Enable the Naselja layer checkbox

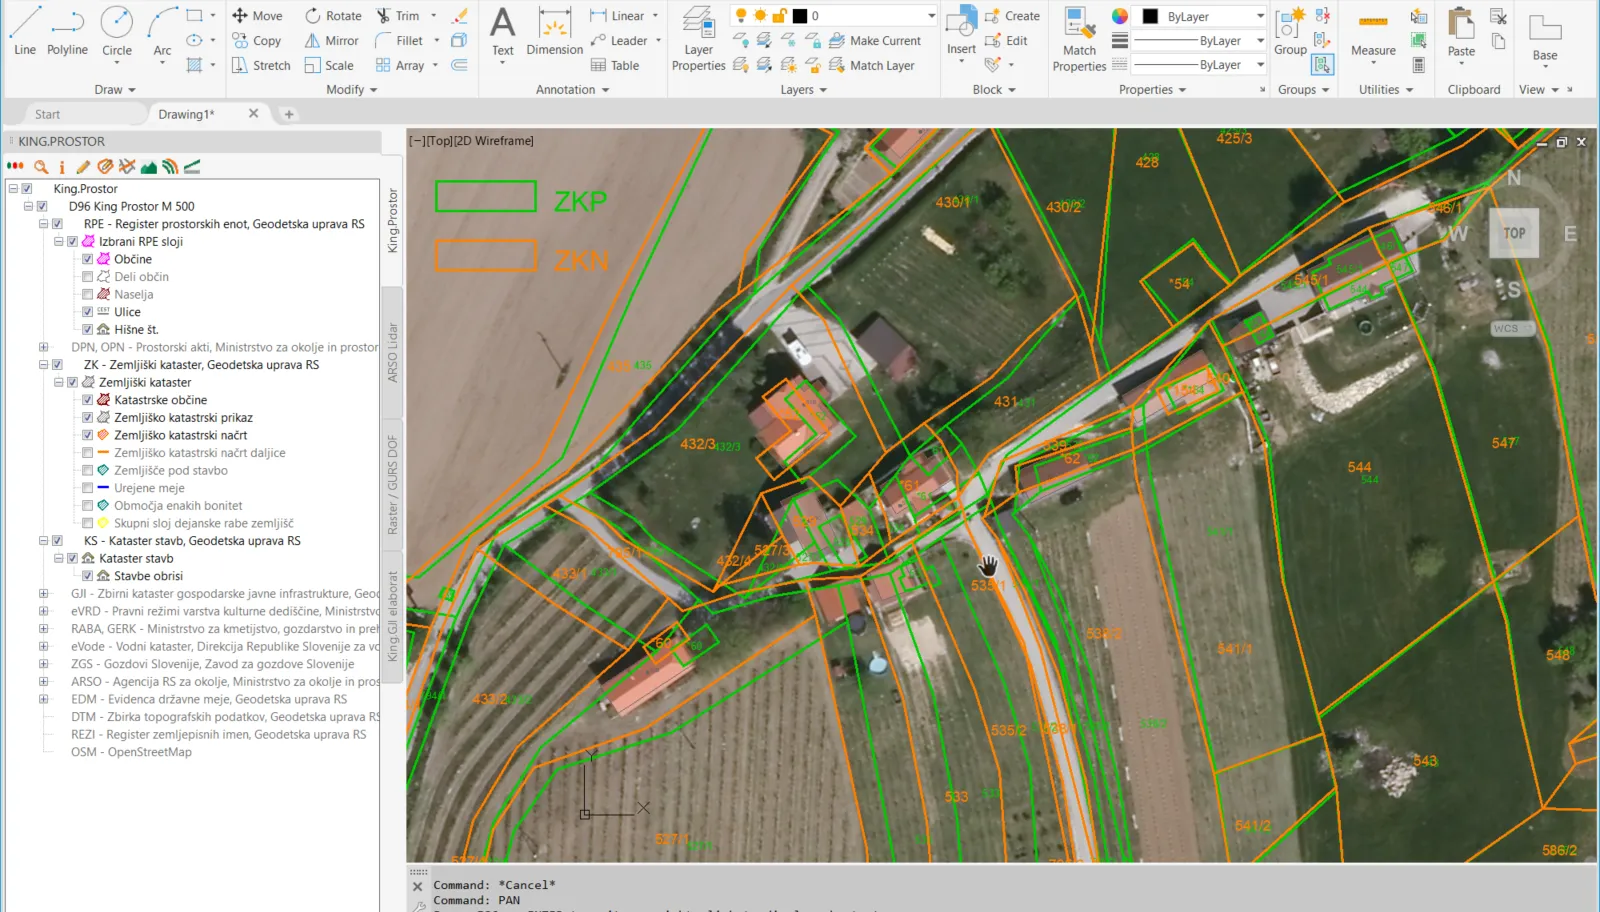click(x=88, y=294)
